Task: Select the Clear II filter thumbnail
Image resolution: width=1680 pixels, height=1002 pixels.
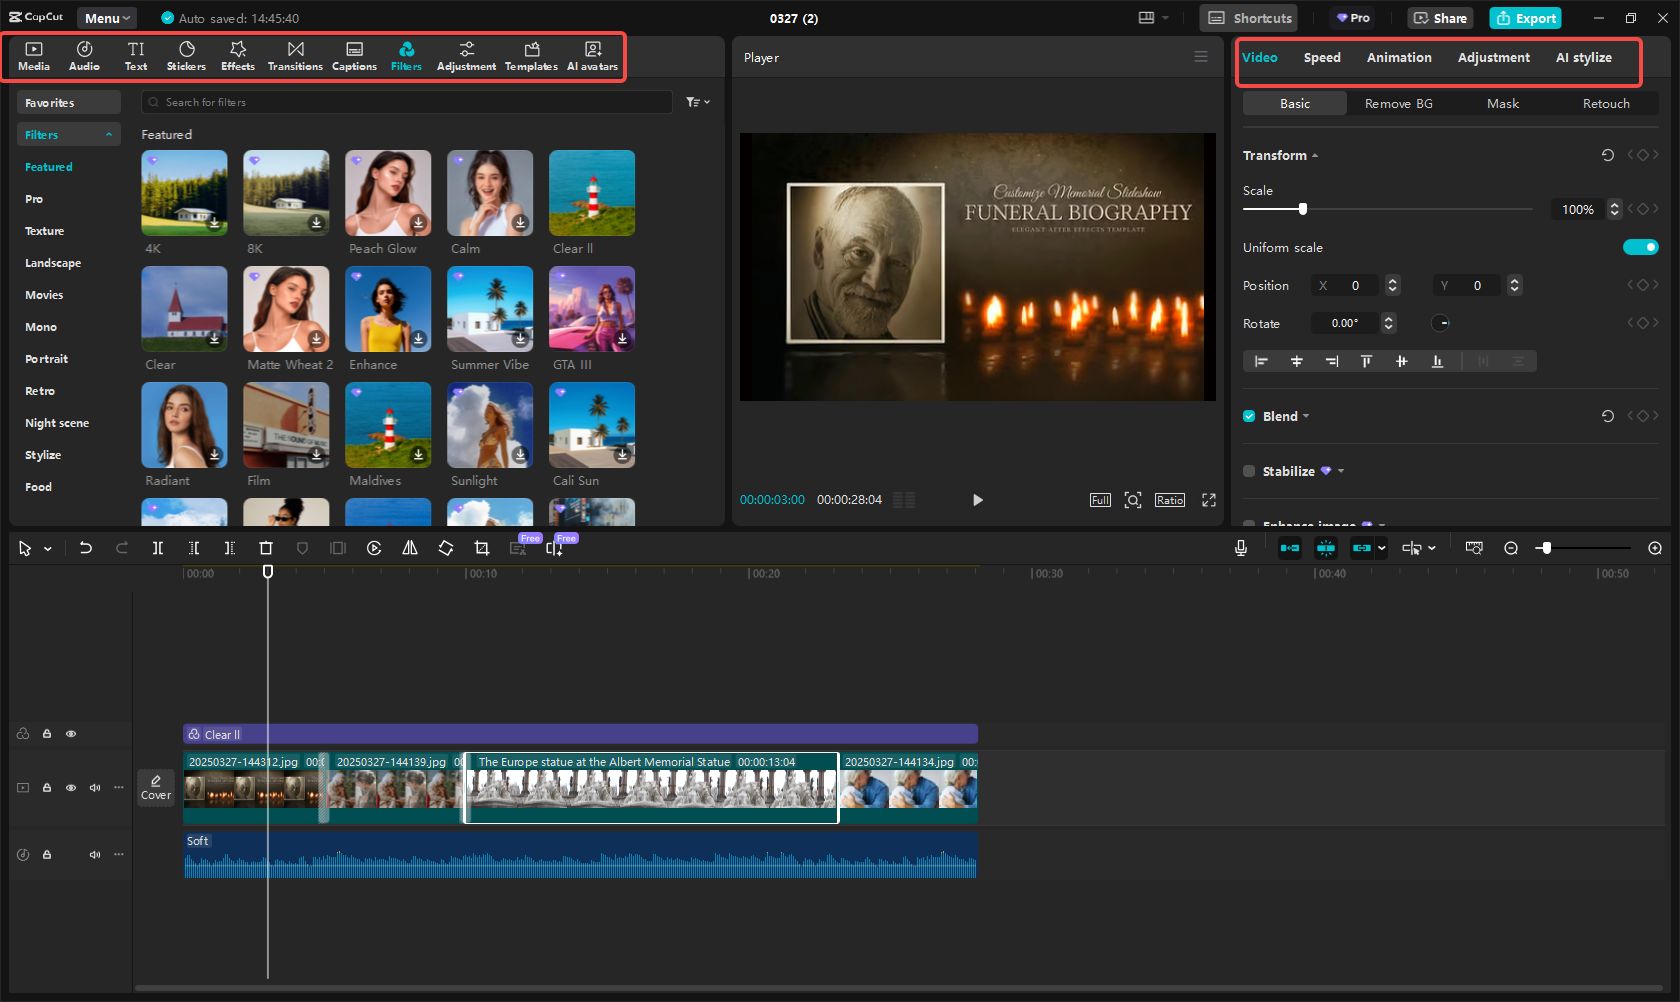Action: click(592, 192)
